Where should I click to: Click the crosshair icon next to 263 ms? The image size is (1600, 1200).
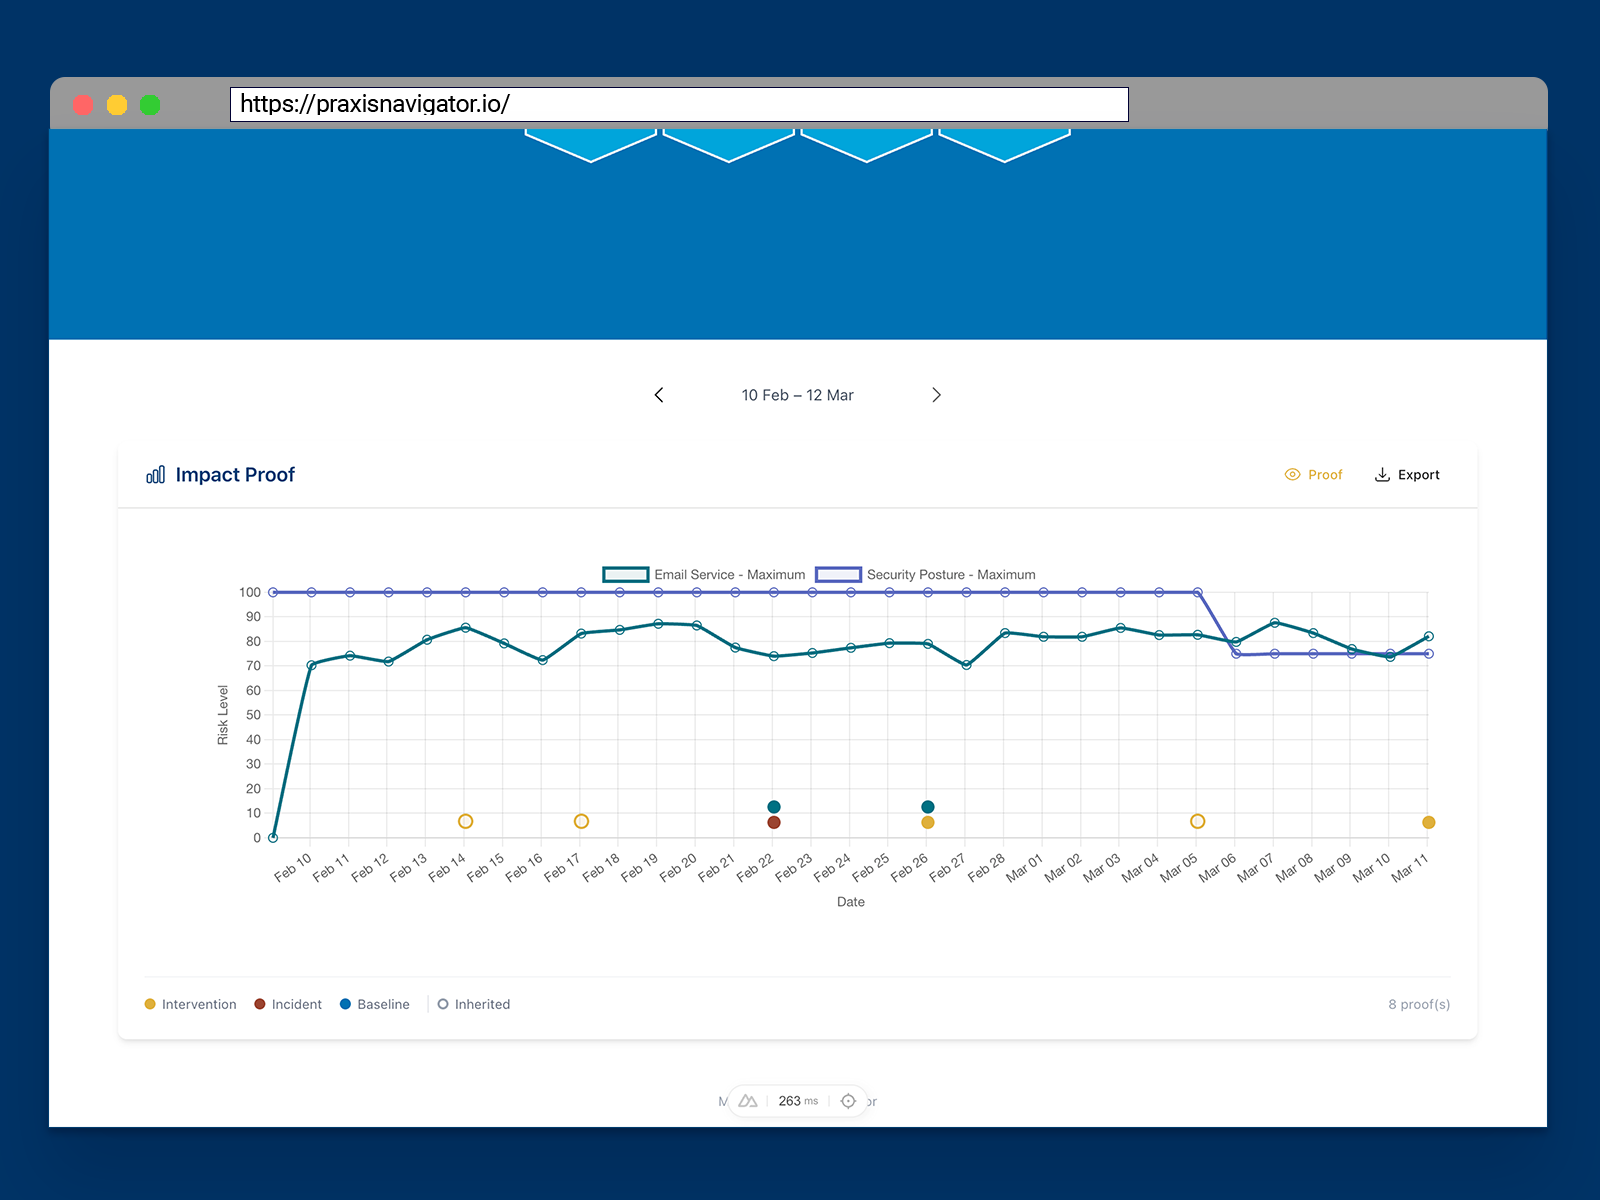[x=848, y=1100]
